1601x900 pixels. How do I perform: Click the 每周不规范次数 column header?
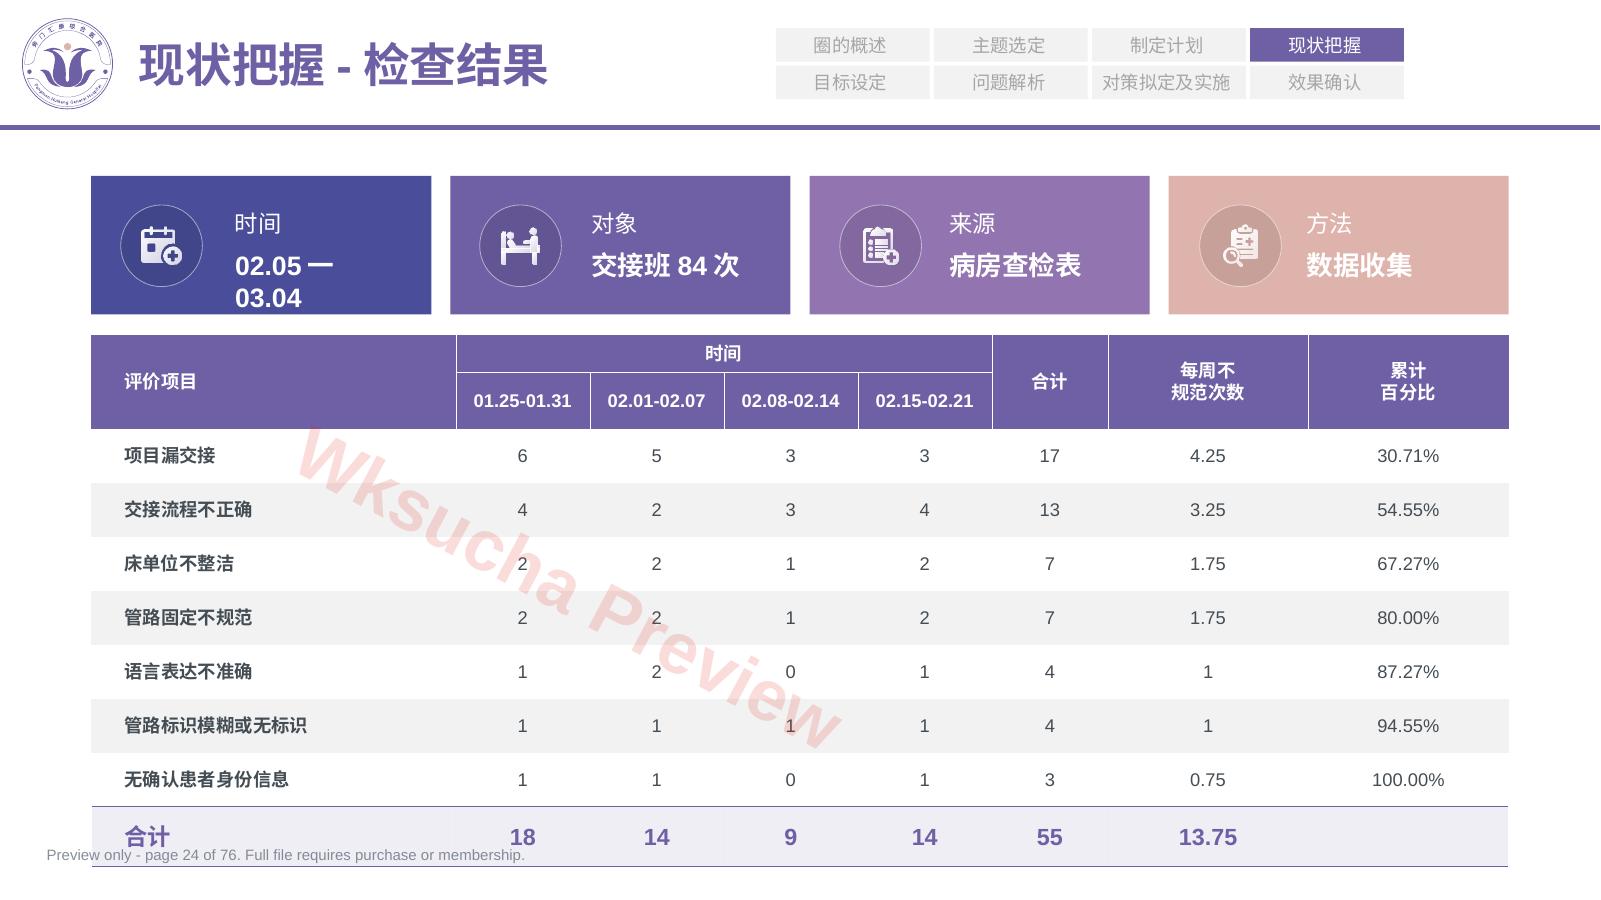point(1207,382)
